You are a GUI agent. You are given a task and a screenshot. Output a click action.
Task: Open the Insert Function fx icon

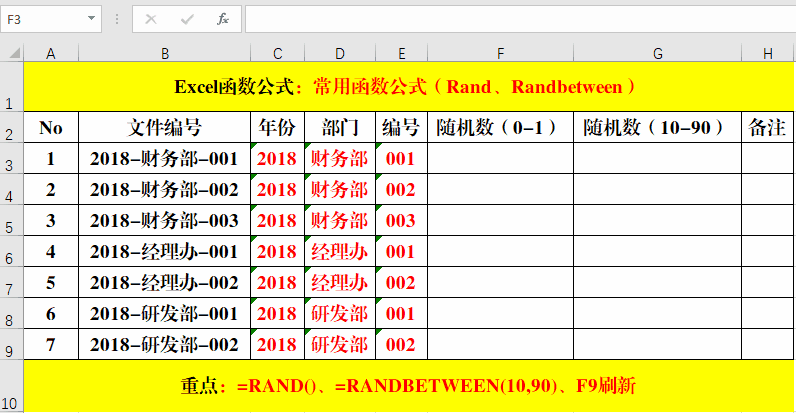[223, 19]
